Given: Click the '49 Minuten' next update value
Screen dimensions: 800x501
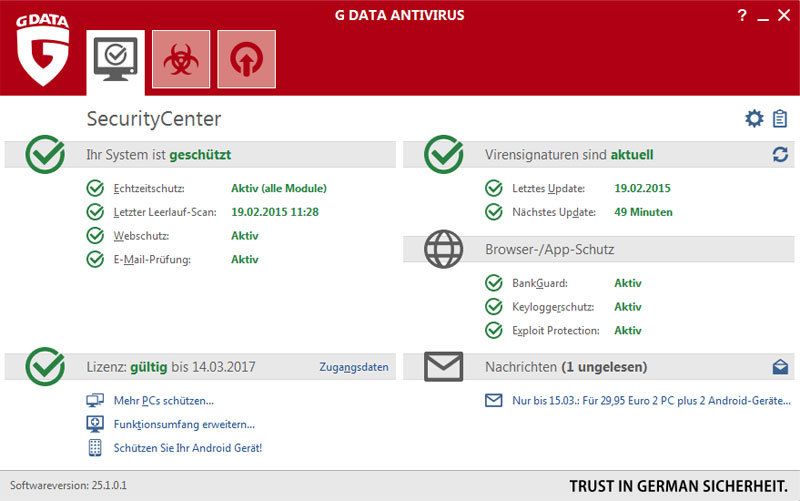Looking at the screenshot, I should 643,212.
